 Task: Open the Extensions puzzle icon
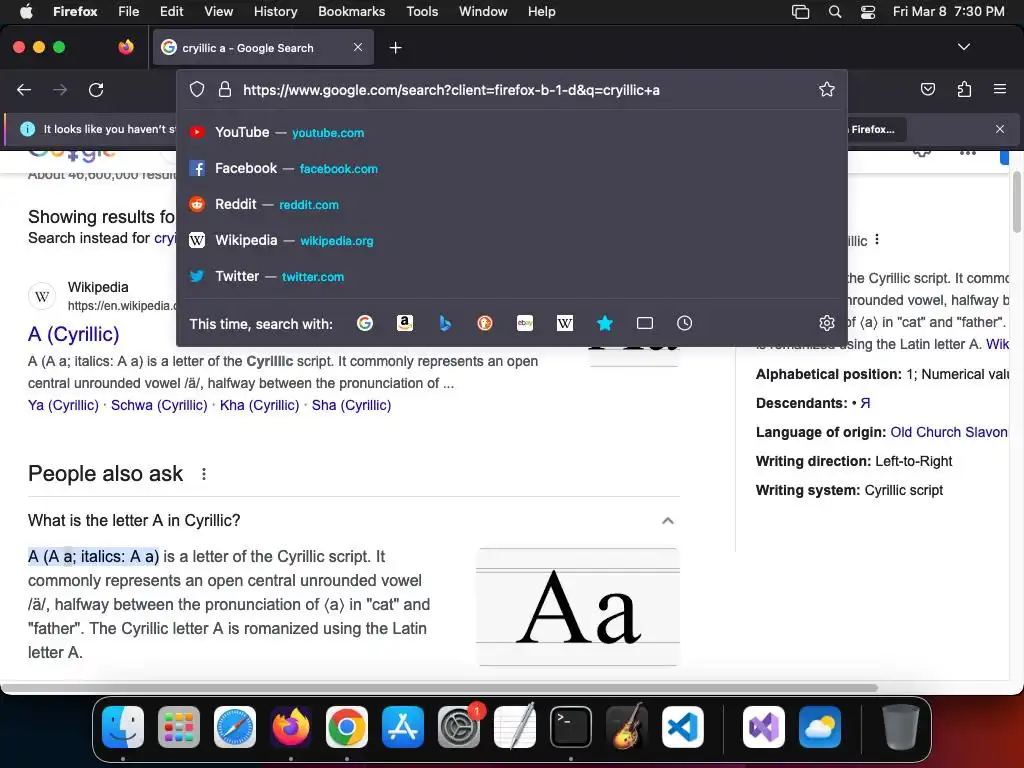[x=964, y=89]
